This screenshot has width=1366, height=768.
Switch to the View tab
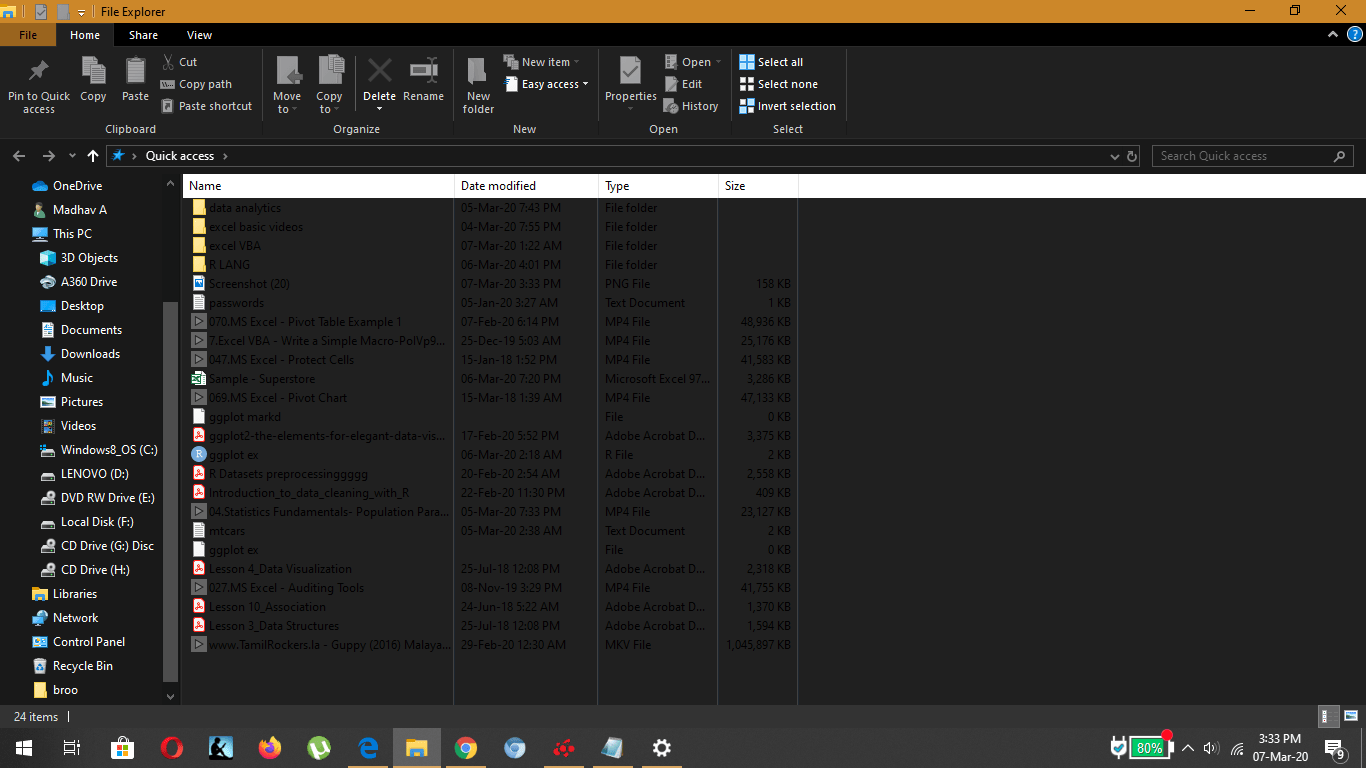click(x=199, y=34)
